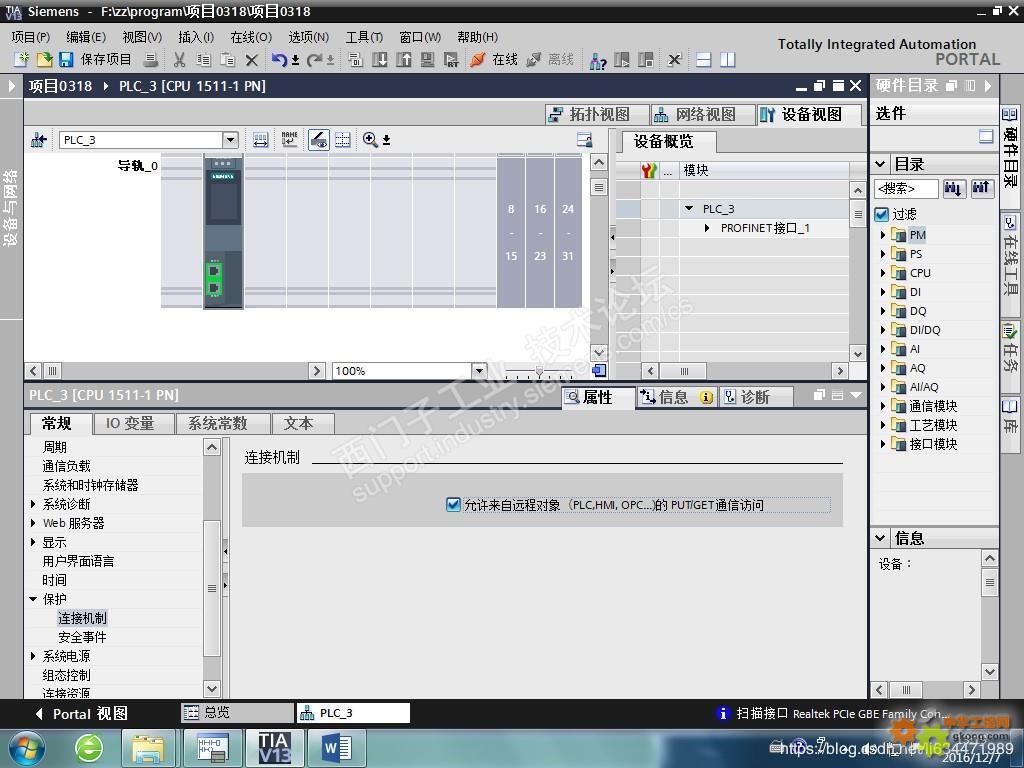Click the download to device icon
The height and width of the screenshot is (768, 1024).
[379, 60]
